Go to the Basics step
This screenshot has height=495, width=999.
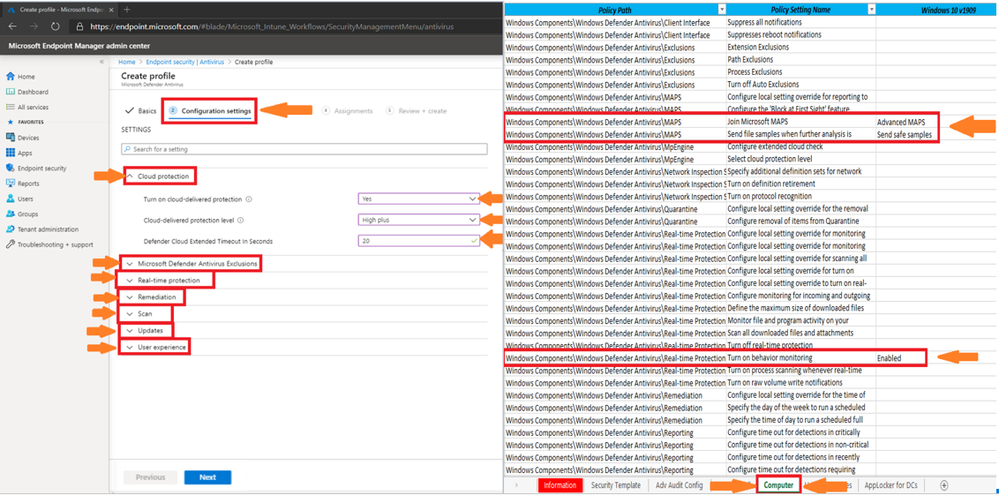point(141,111)
